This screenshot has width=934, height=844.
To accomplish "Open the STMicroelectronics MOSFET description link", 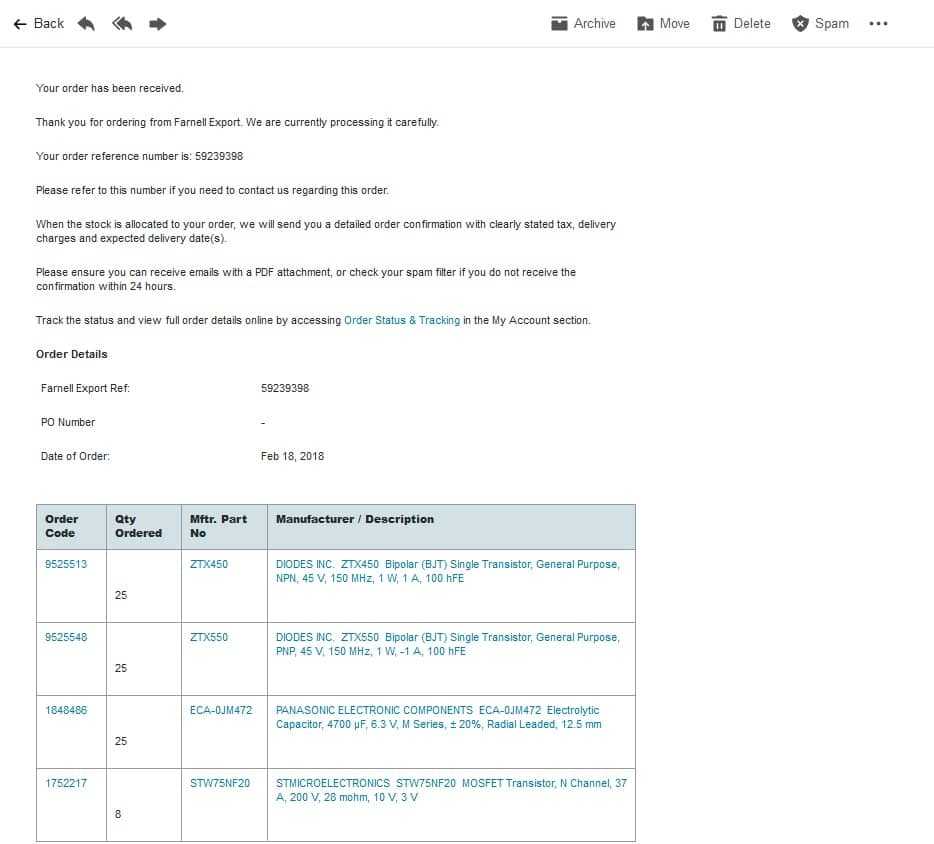I will click(x=452, y=790).
